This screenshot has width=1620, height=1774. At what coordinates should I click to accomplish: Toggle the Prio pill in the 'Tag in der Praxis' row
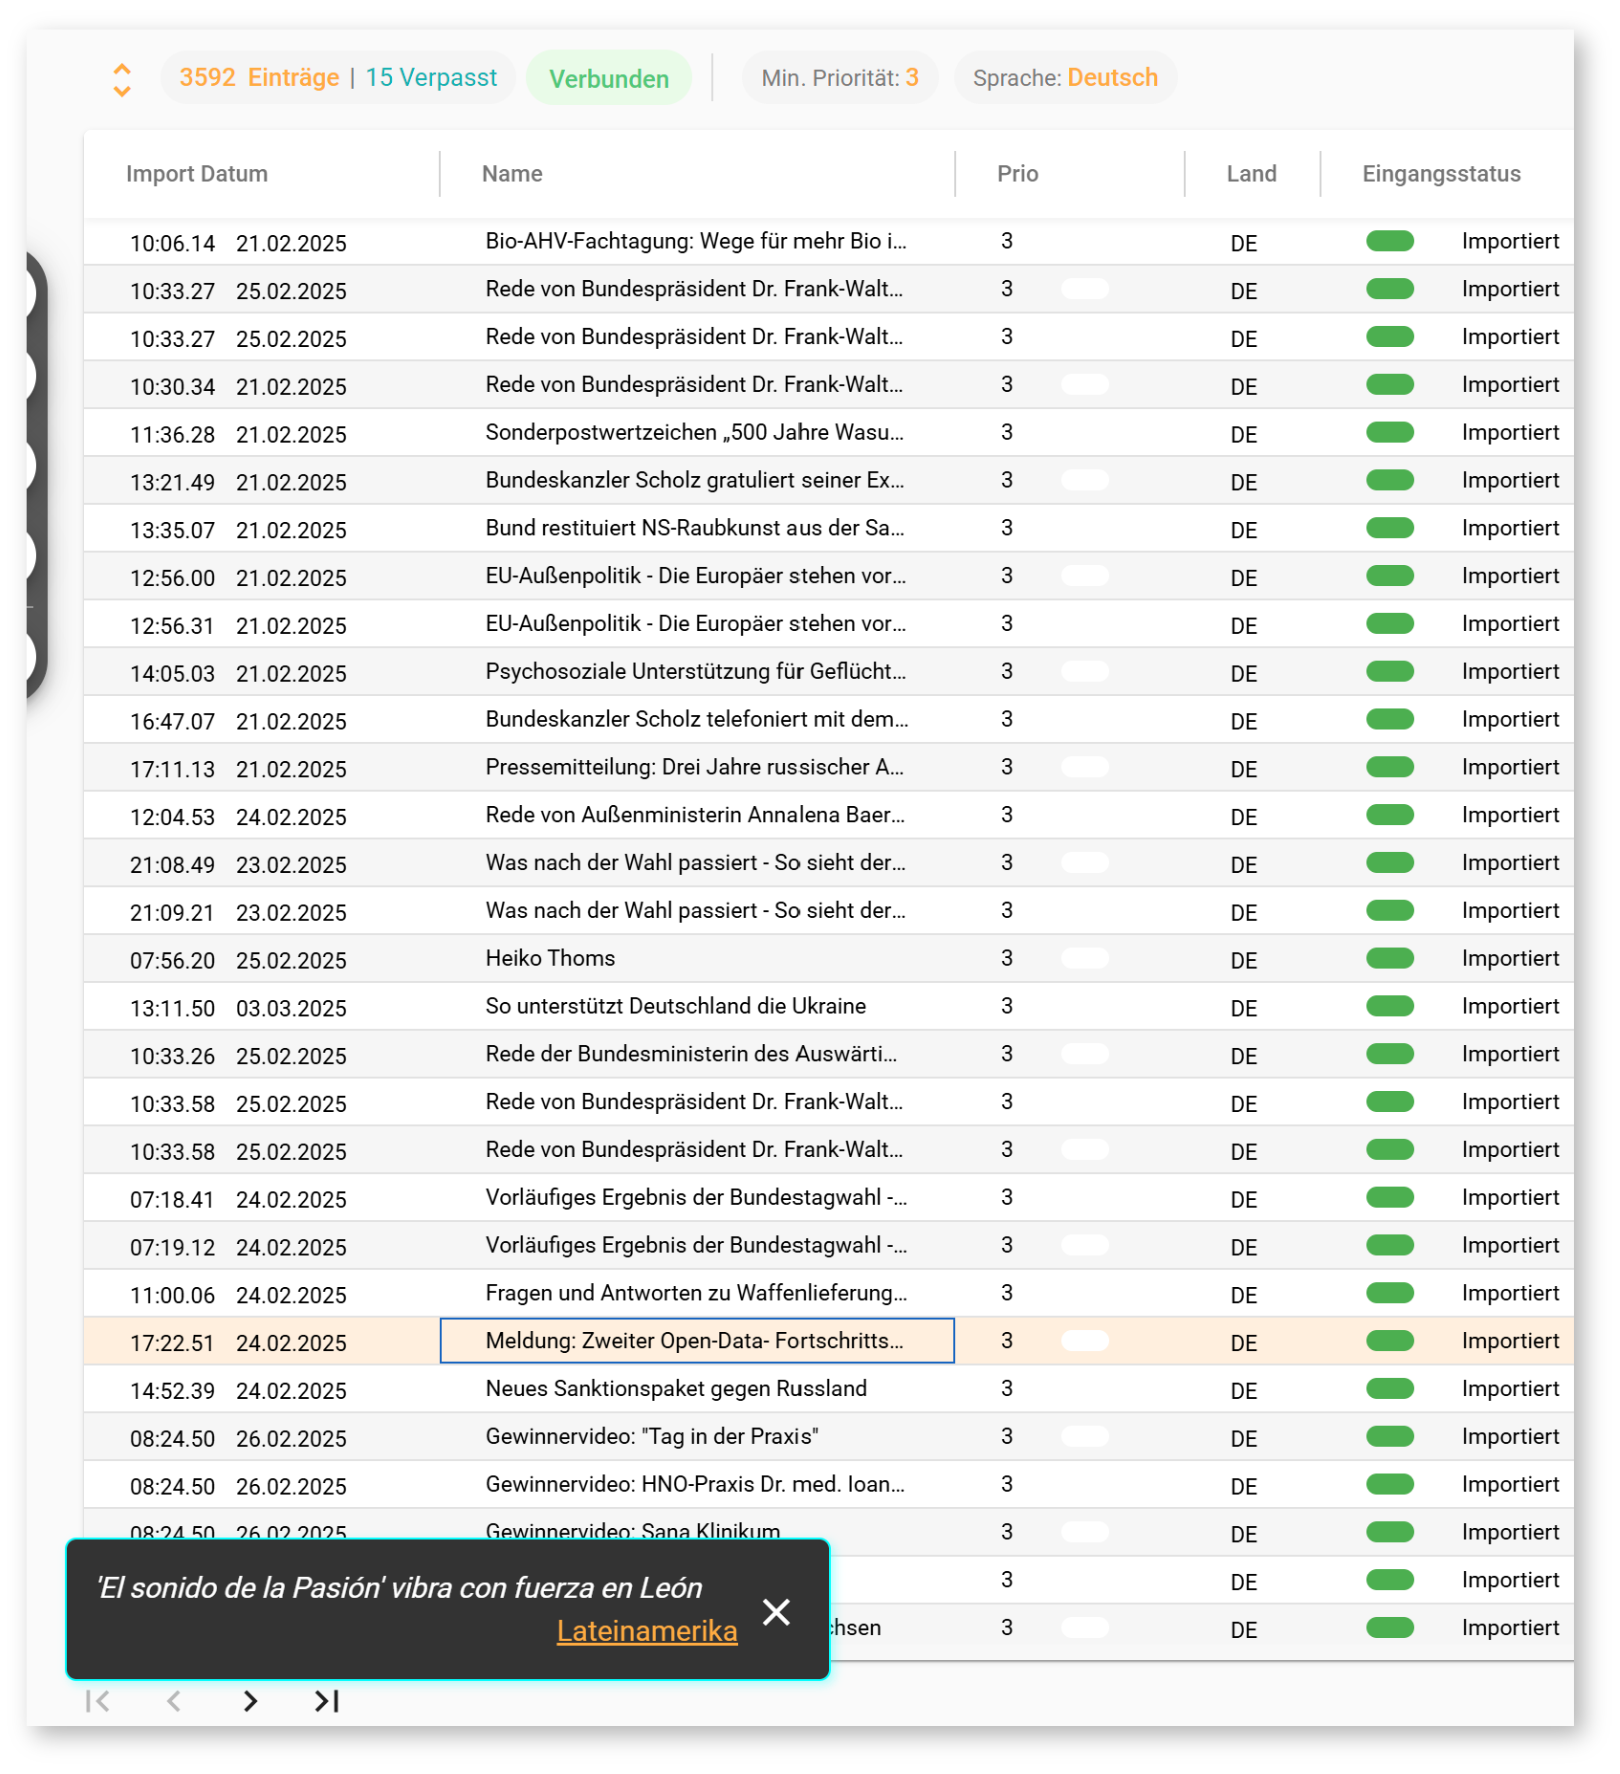point(1085,1436)
